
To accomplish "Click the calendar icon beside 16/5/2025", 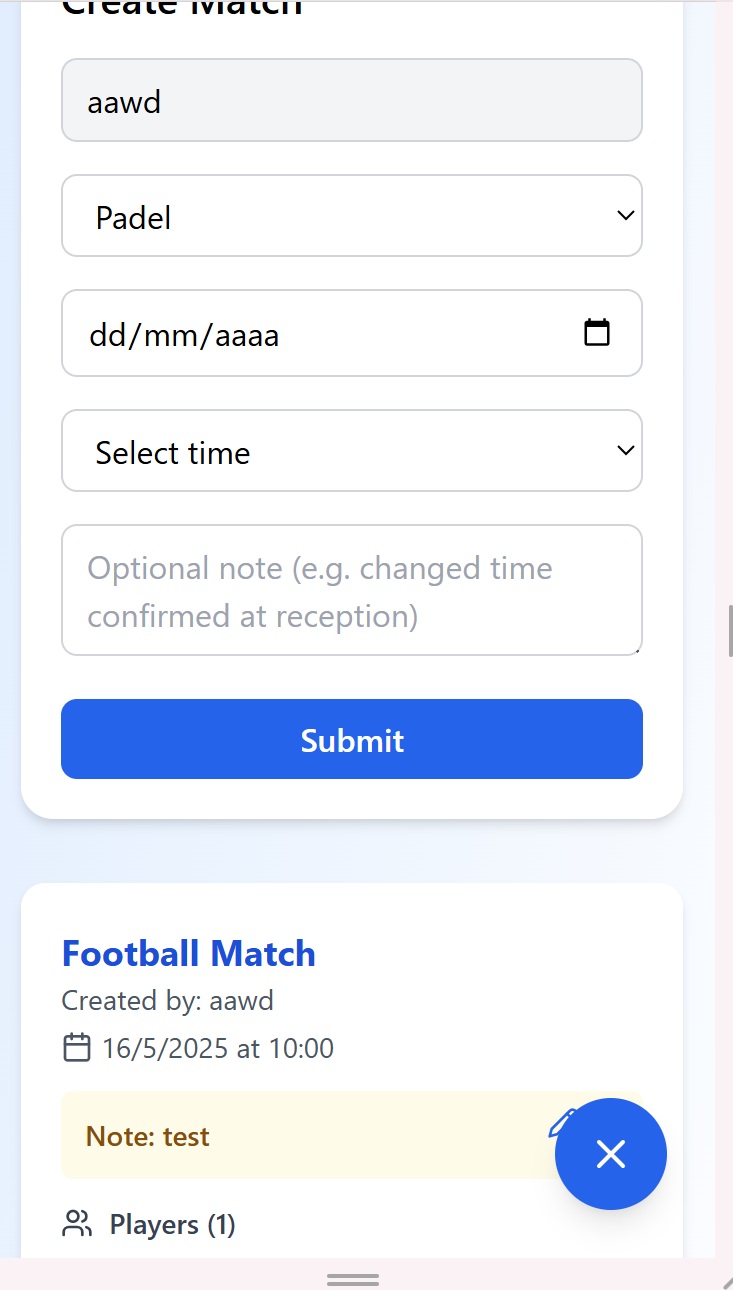I will (x=76, y=1047).
